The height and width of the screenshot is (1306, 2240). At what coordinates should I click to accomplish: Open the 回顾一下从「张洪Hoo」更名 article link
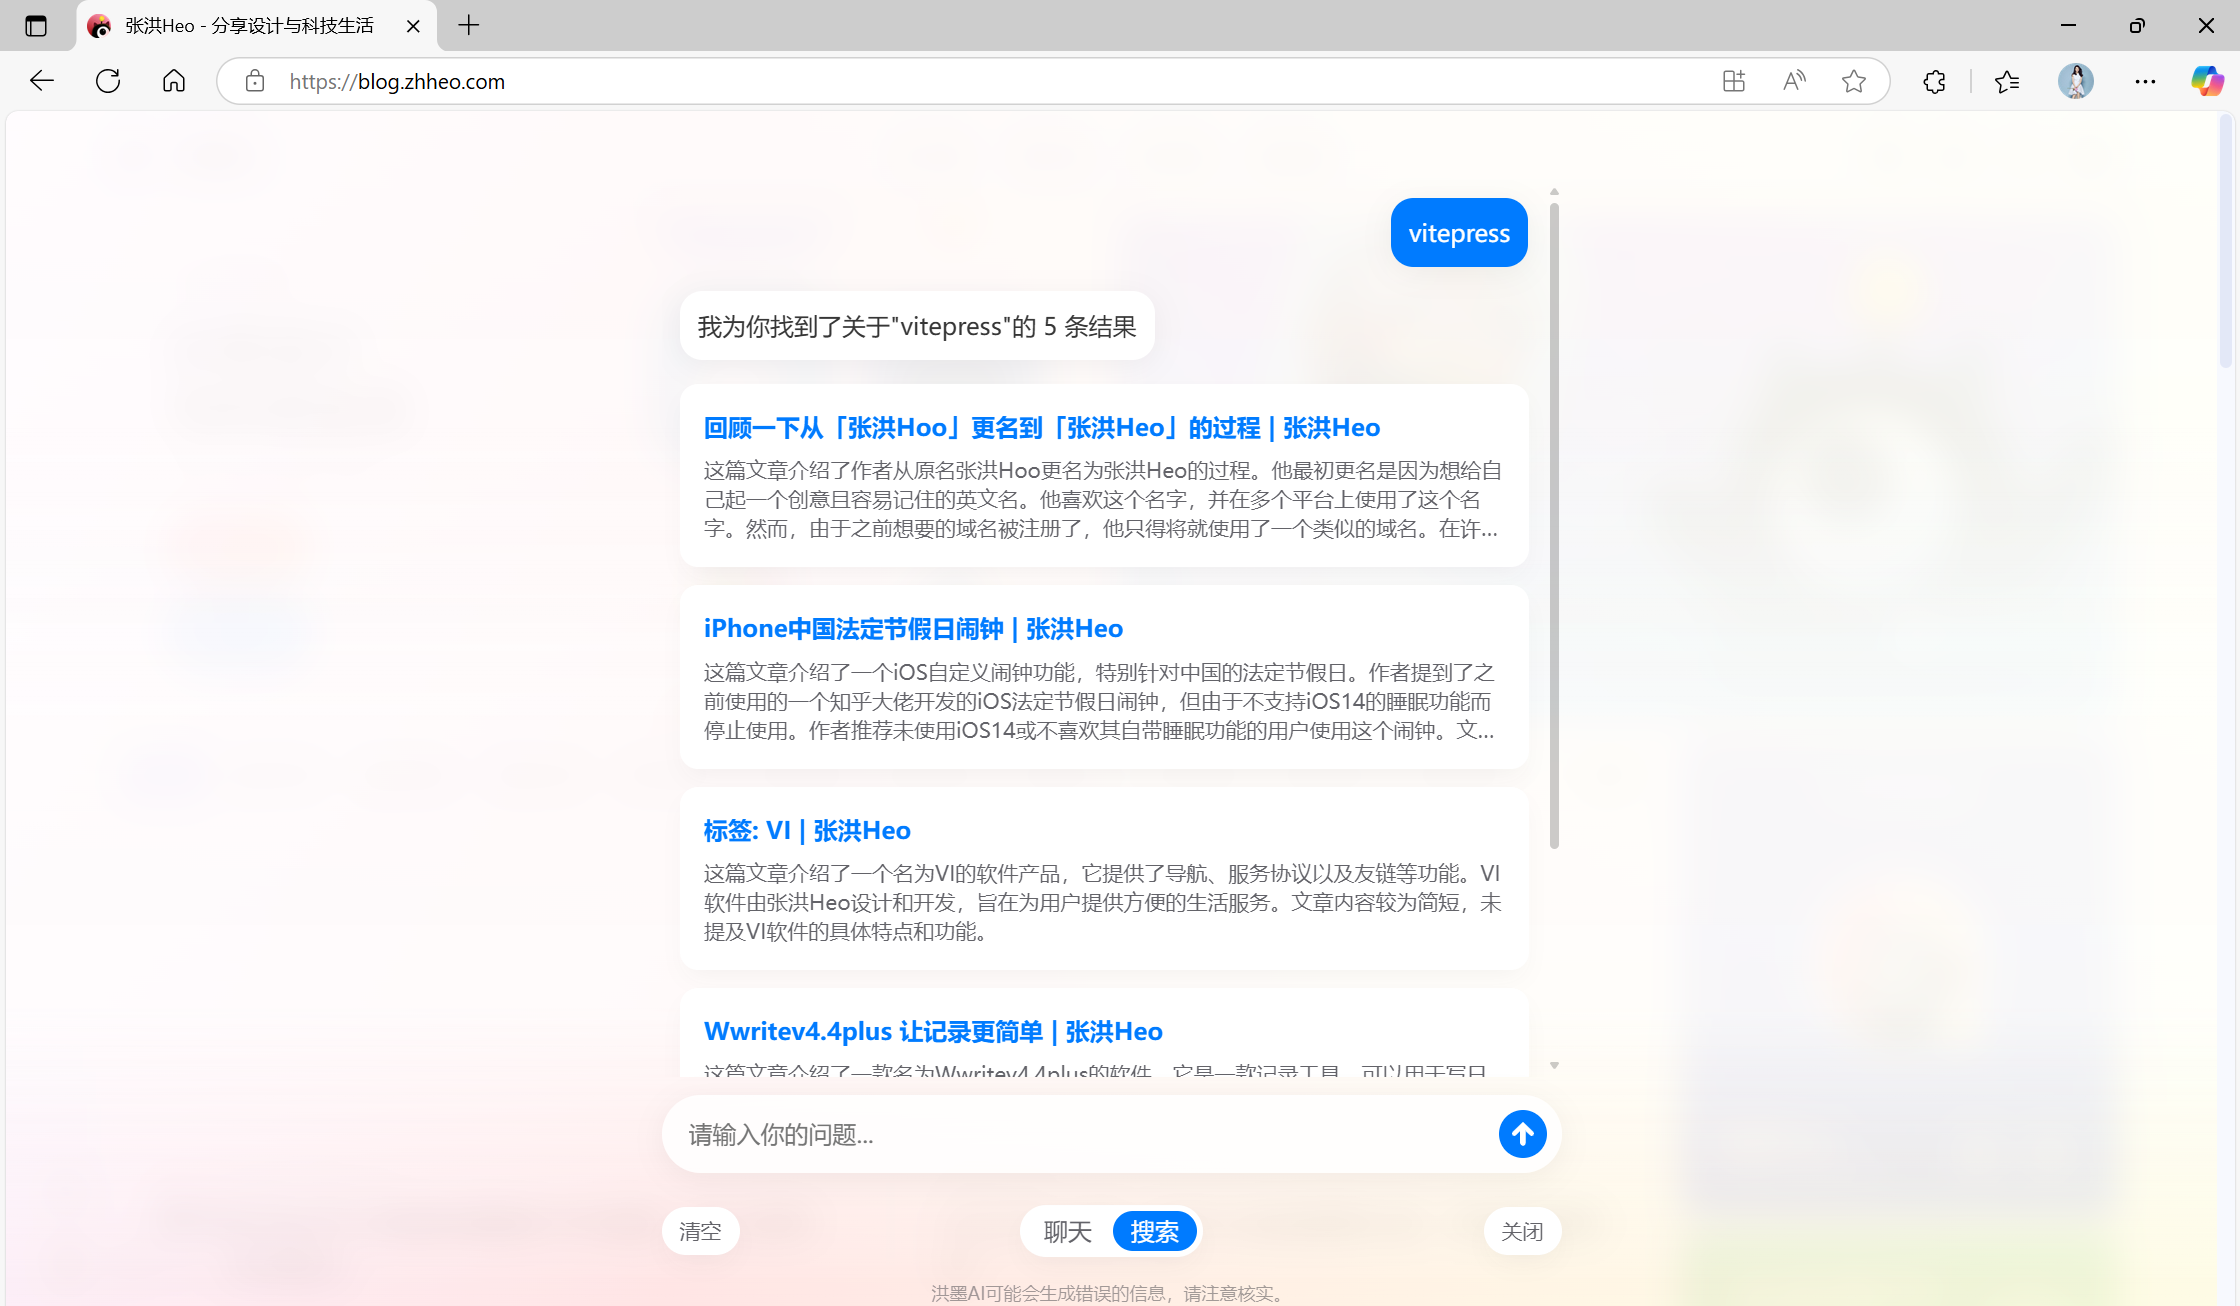click(1041, 428)
